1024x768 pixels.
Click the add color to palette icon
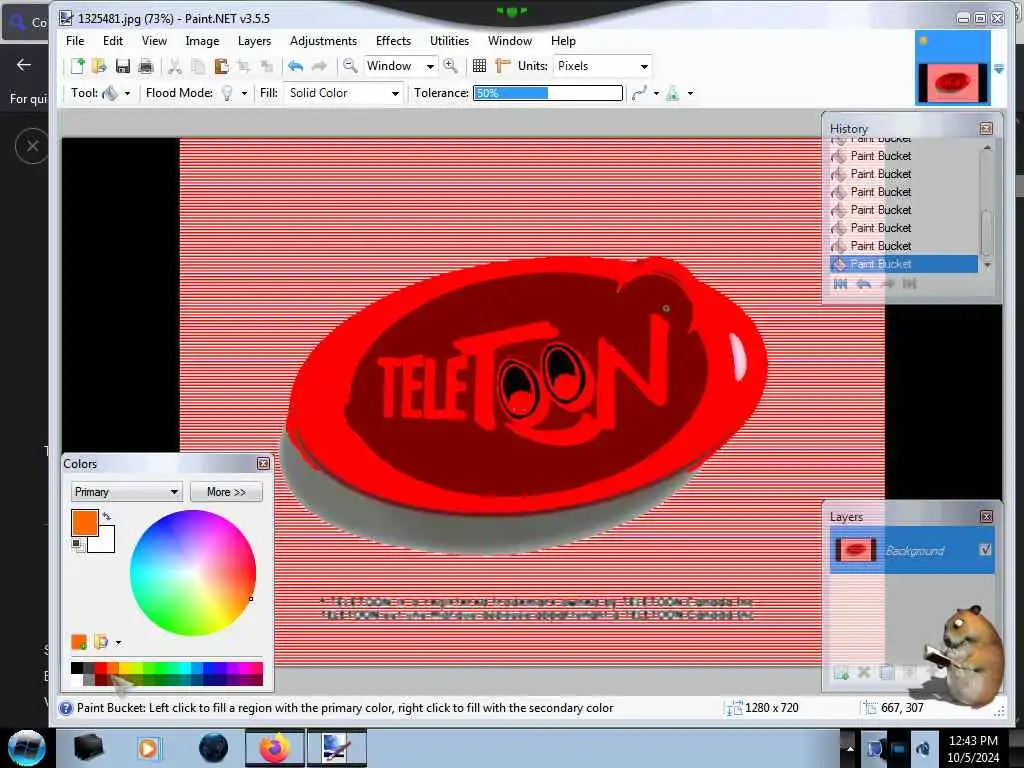point(79,642)
